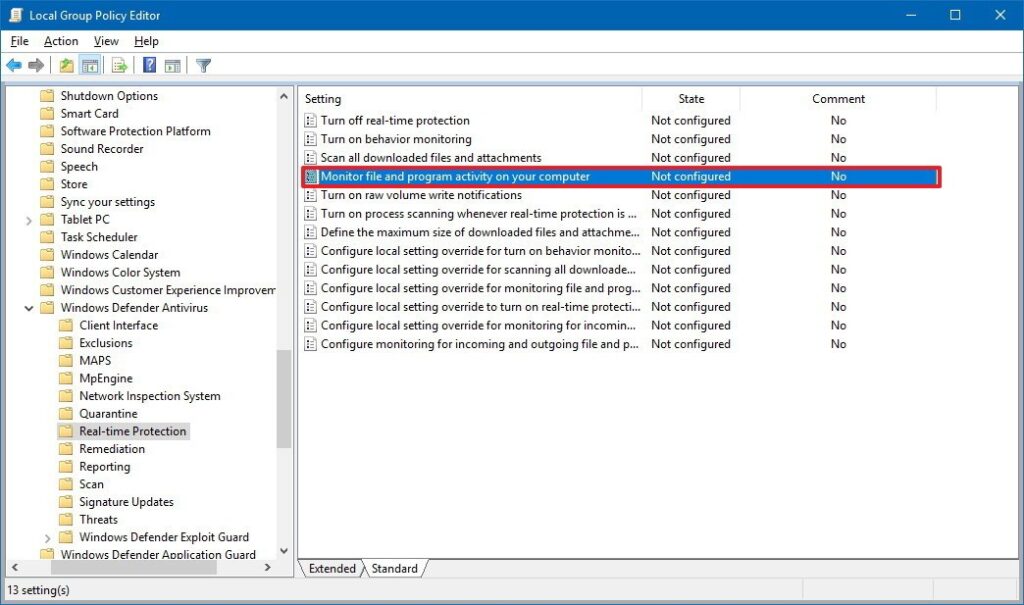
Task: Click the Windows Defender Antivirus folder icon
Action: tap(47, 308)
